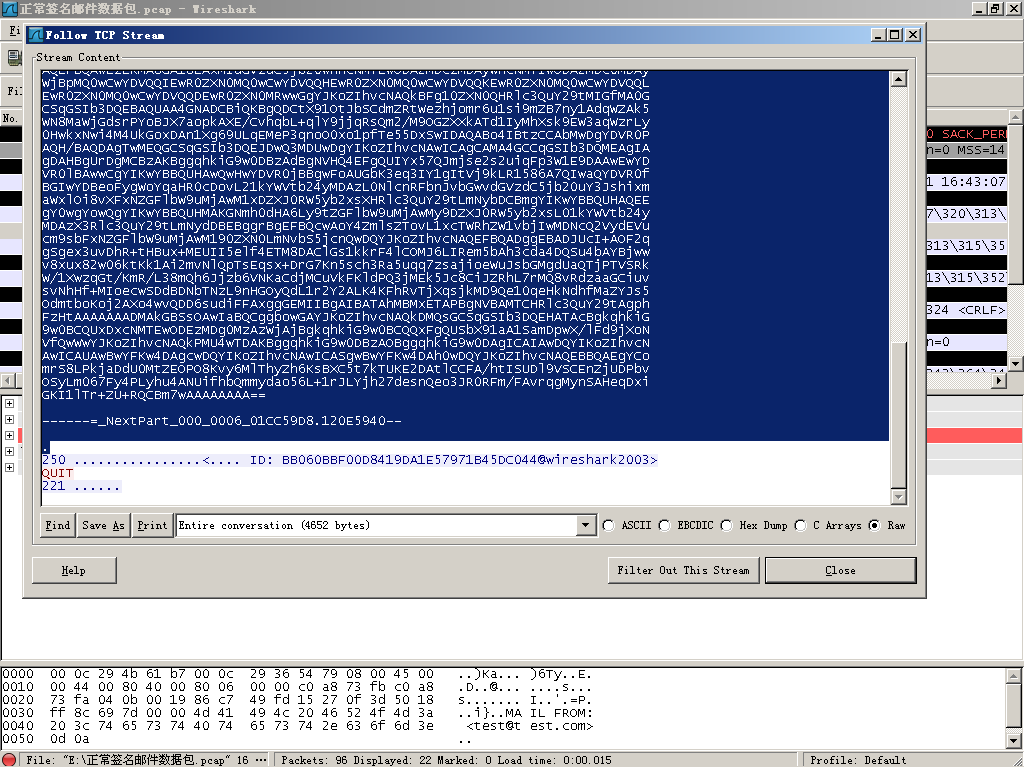
Task: Click the packet list scroll-up arrow in main window
Action: [1016, 118]
